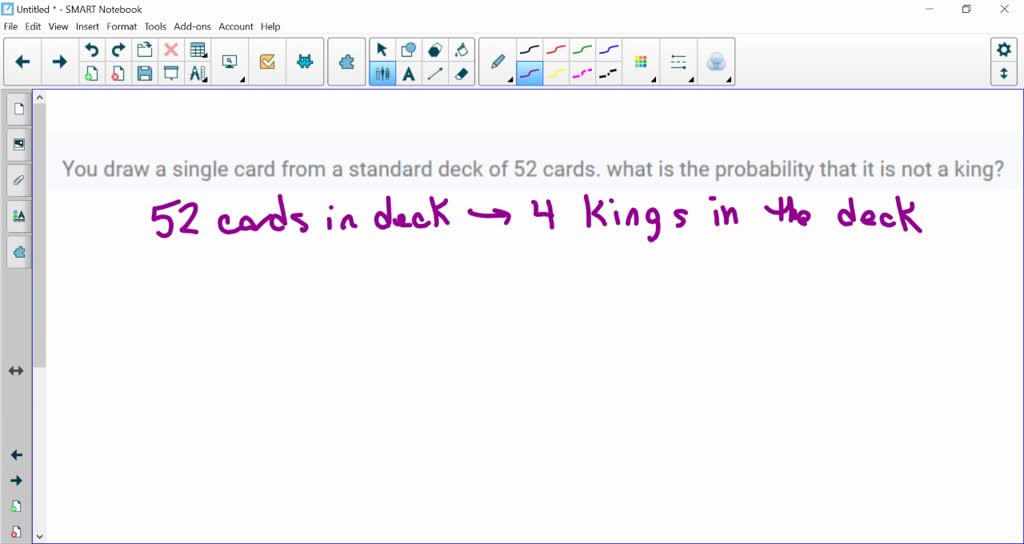Select the magenta dashed pen style
This screenshot has width=1024, height=544.
click(x=582, y=74)
